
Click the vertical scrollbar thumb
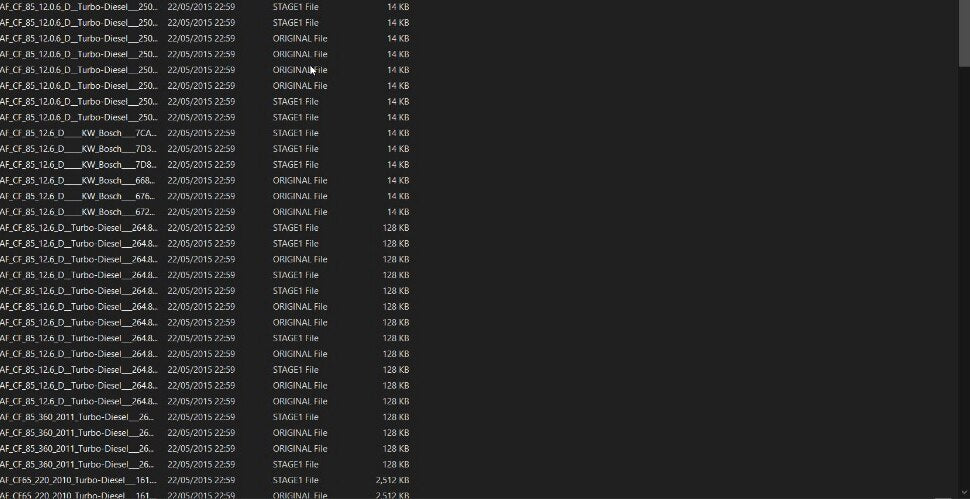pyautogui.click(x=964, y=32)
